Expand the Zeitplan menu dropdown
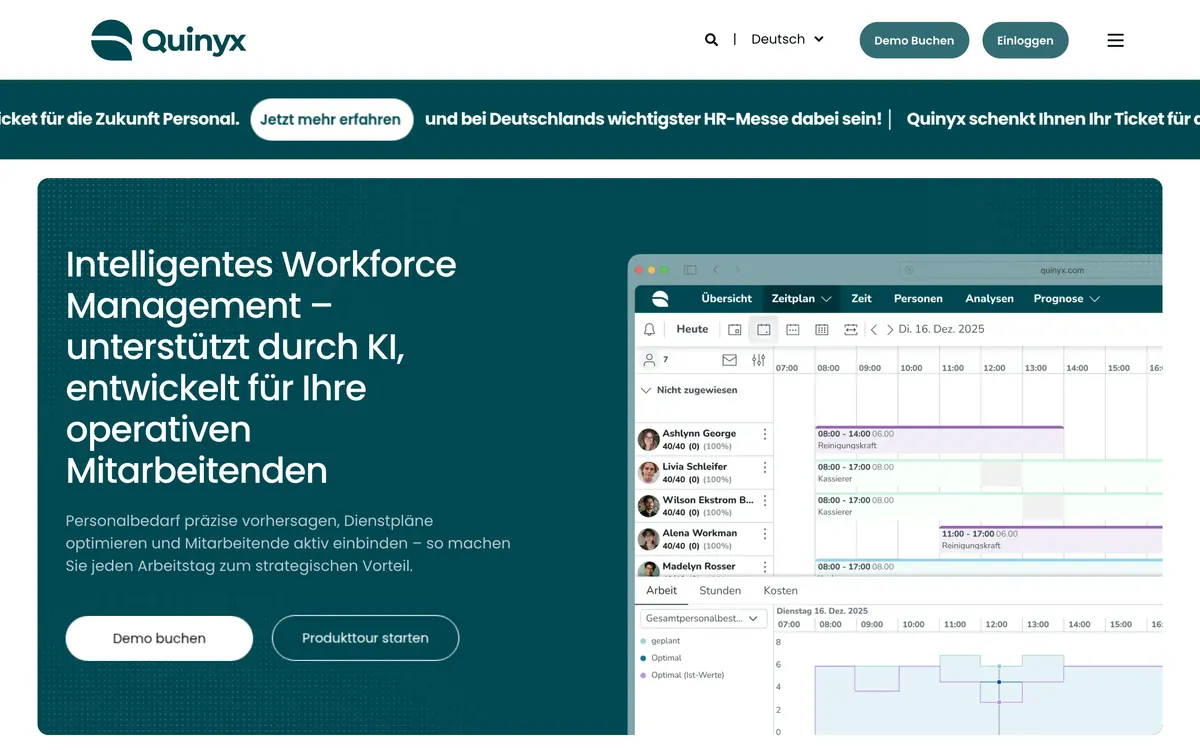 pyautogui.click(x=801, y=298)
